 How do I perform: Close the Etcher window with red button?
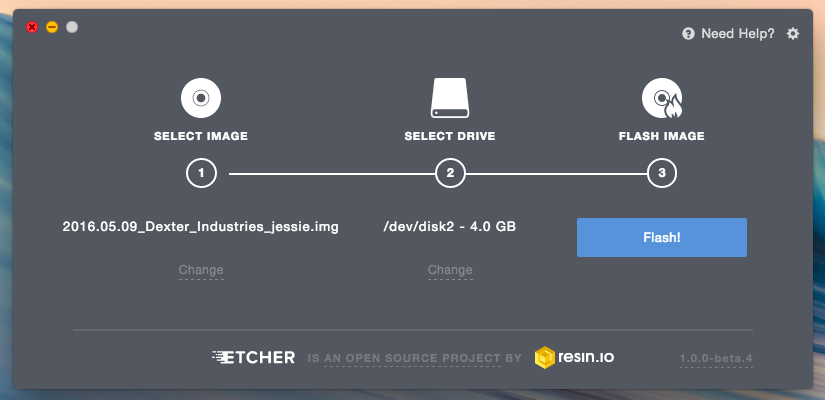[x=32, y=27]
